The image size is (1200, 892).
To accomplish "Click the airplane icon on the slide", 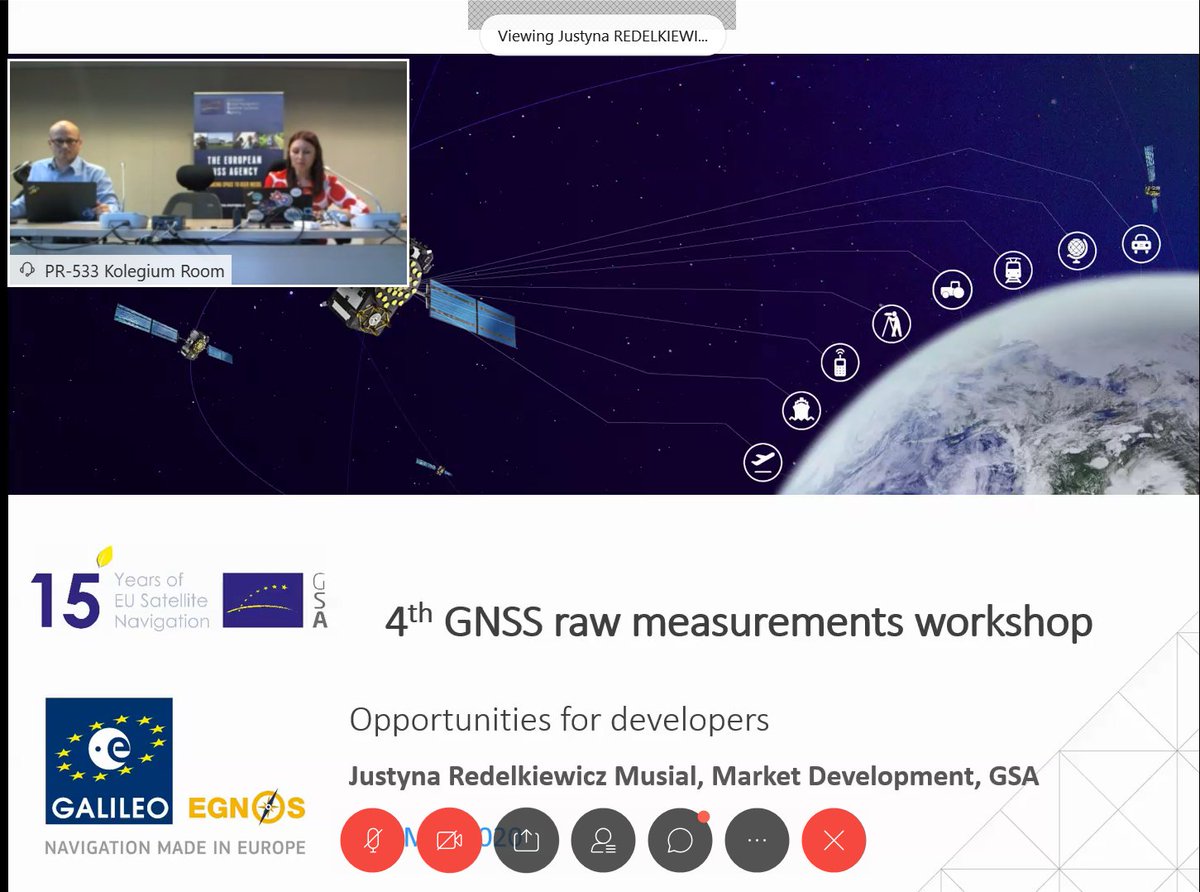I will [763, 461].
